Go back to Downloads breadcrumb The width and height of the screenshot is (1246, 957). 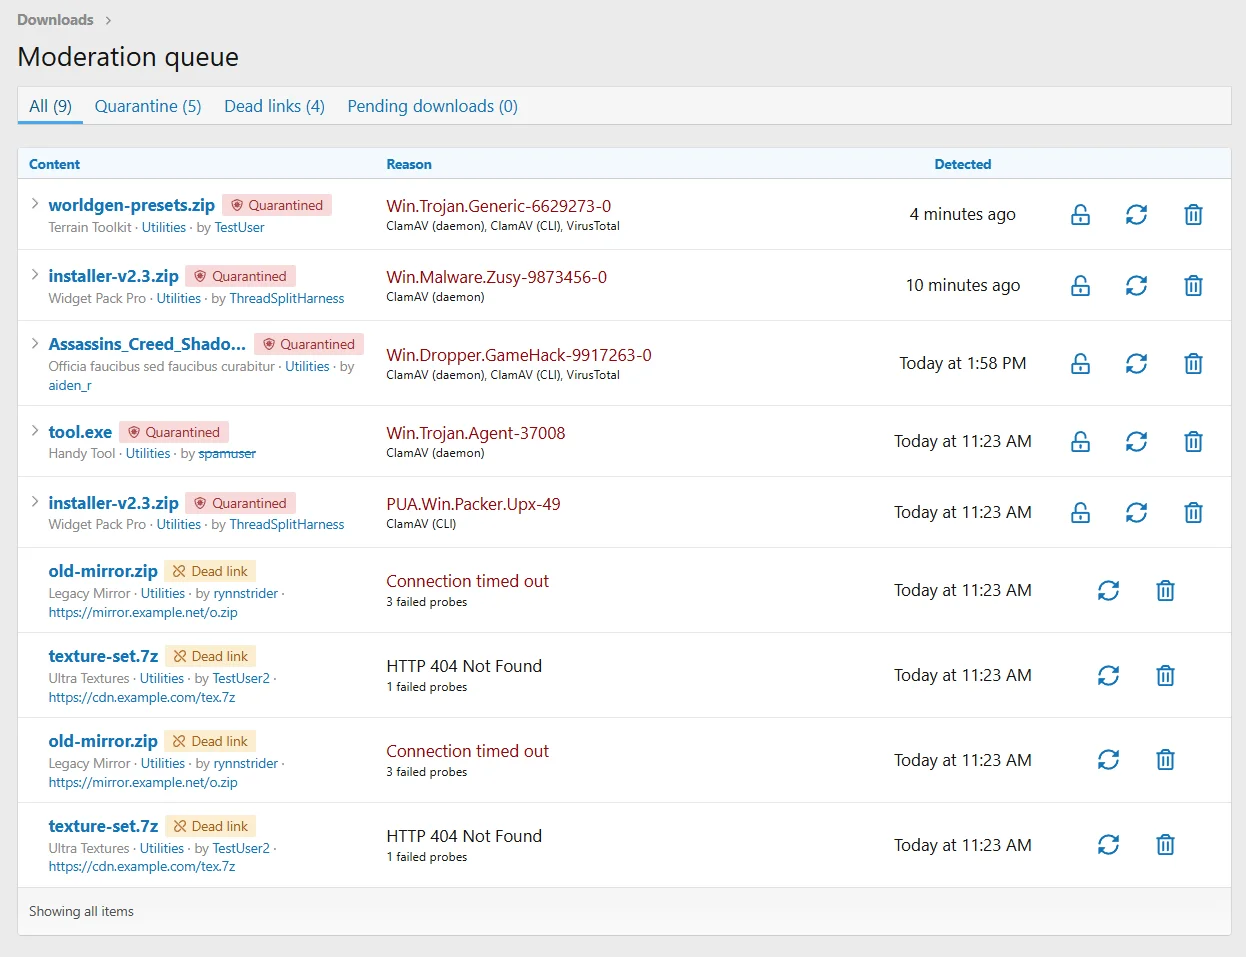click(x=55, y=20)
